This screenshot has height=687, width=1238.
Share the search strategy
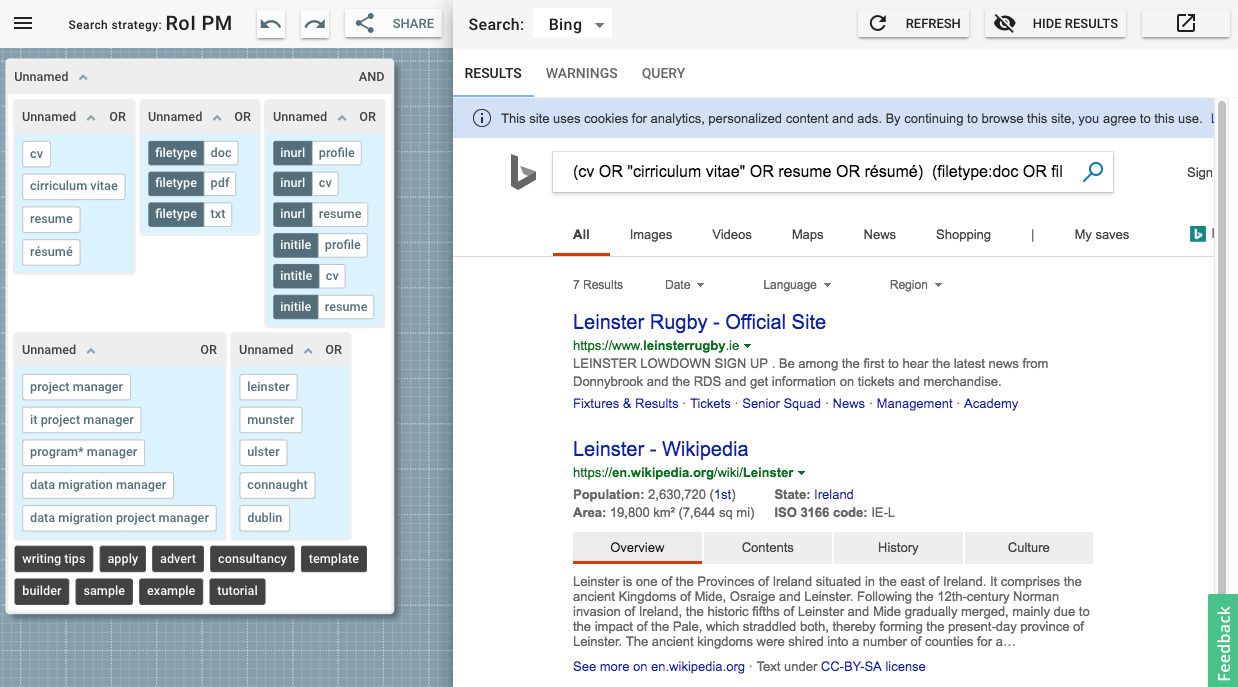[x=394, y=24]
